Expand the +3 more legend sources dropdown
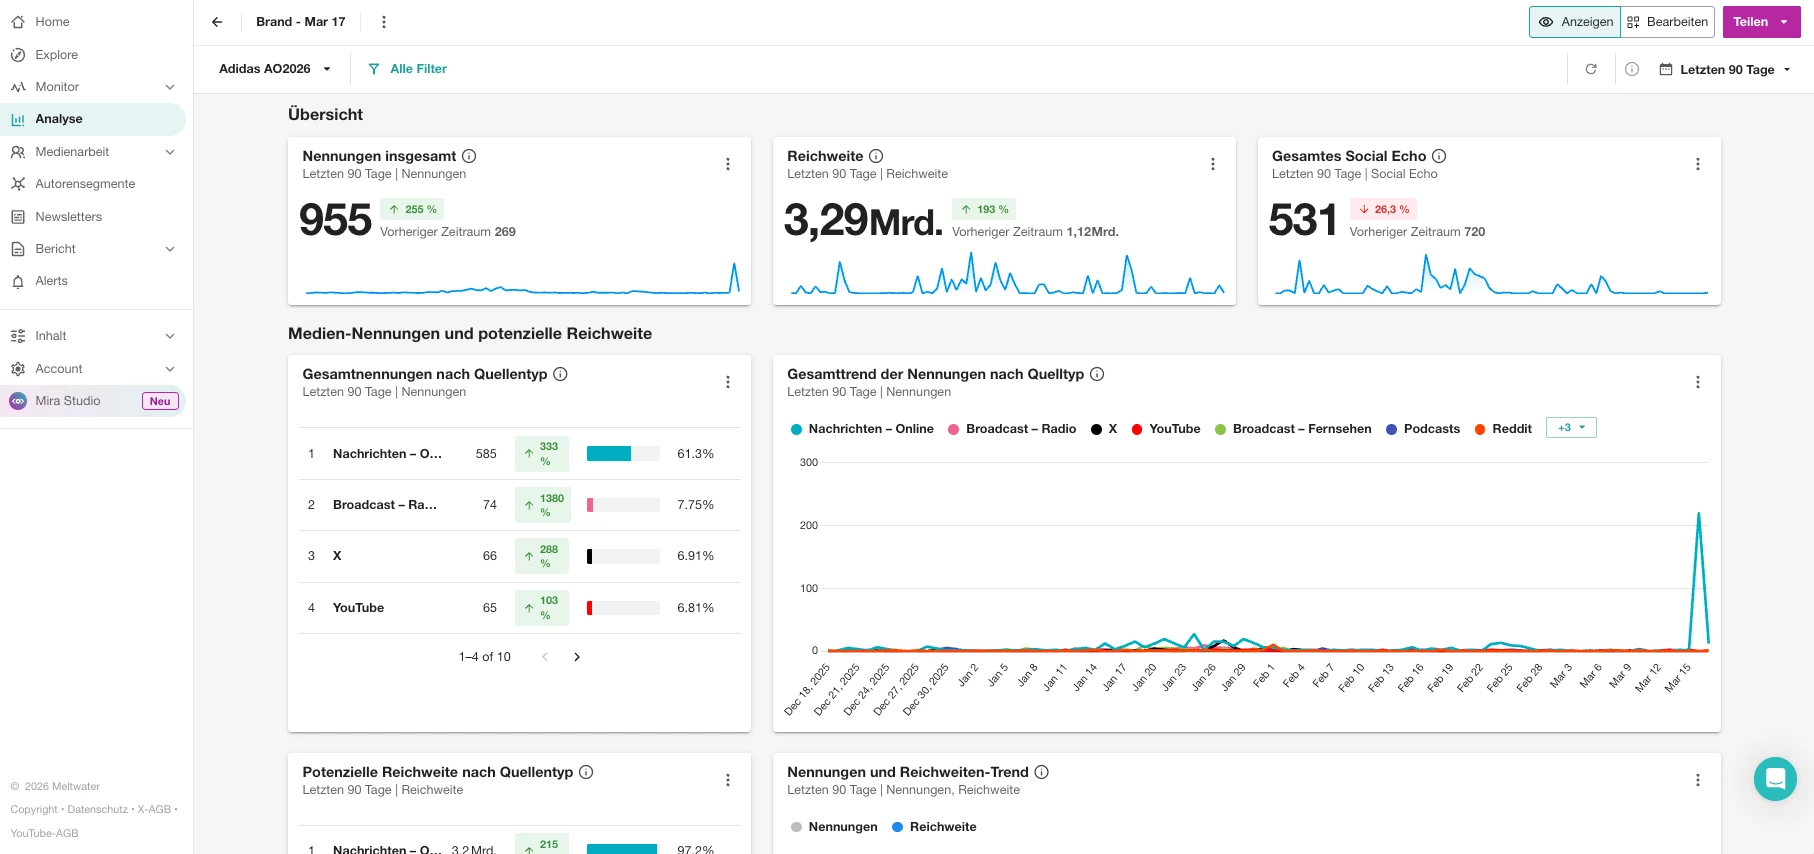Viewport: 1814px width, 854px height. pyautogui.click(x=1571, y=428)
